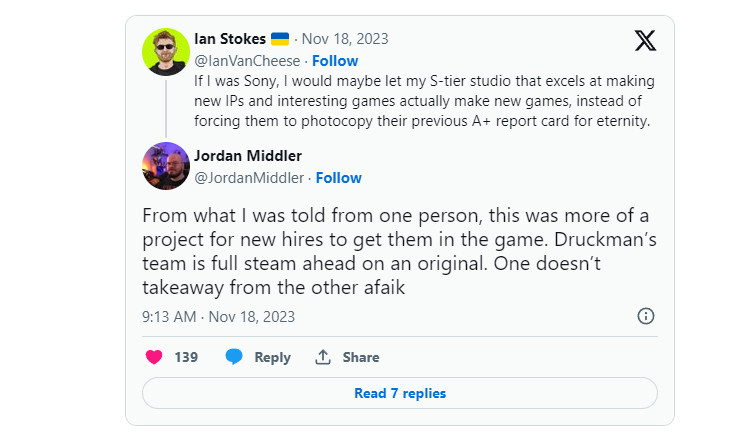Click the 139 likes count

point(186,357)
